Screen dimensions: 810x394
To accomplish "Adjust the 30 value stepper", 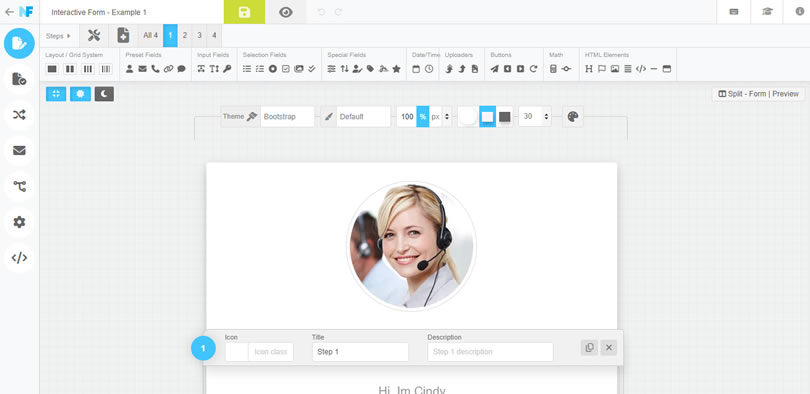I will click(547, 117).
